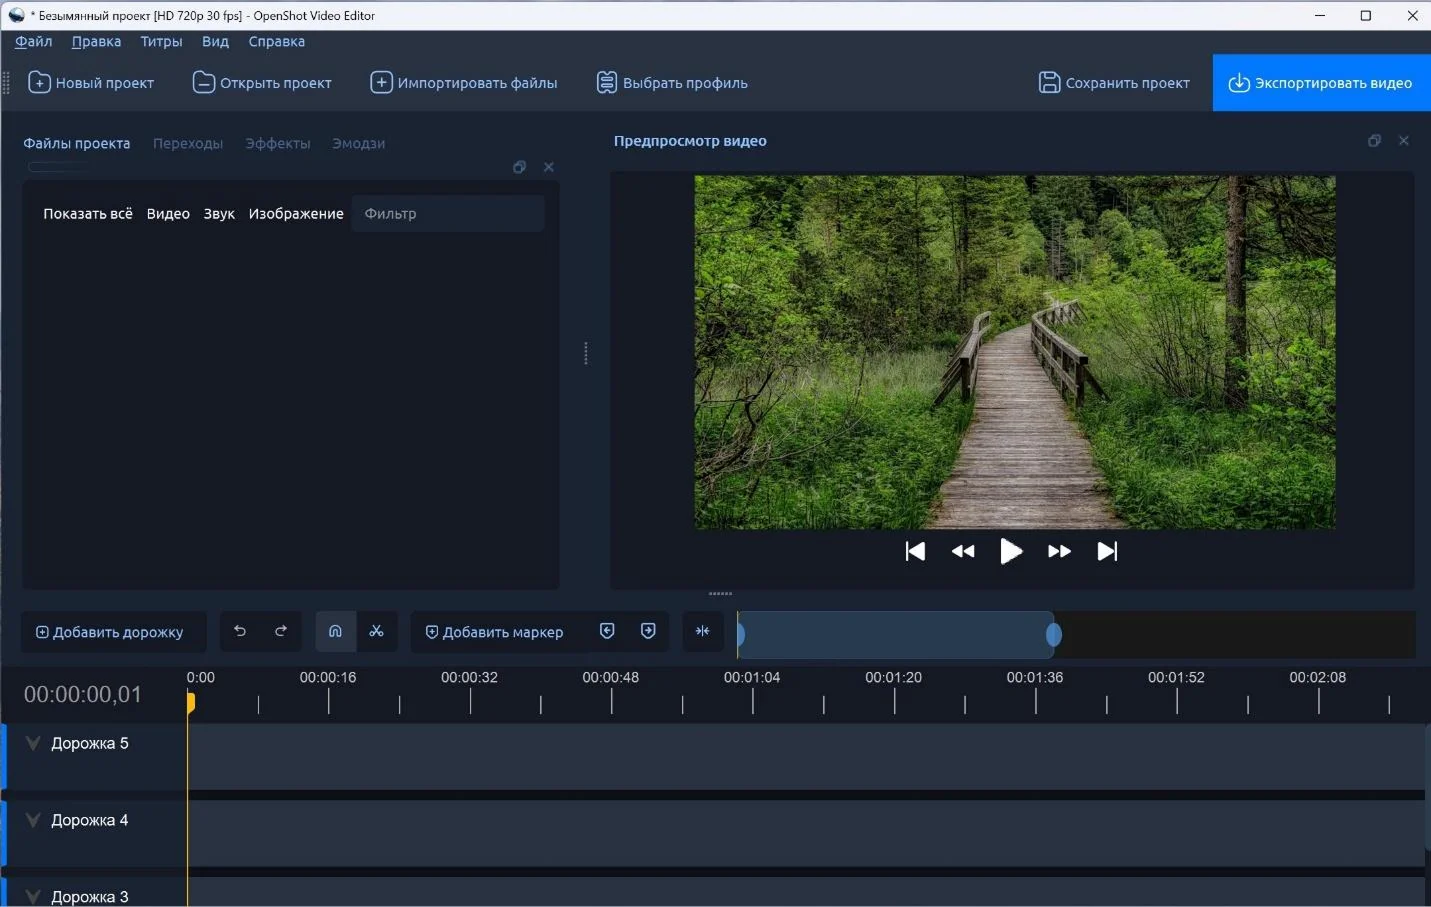This screenshot has width=1431, height=907.
Task: Switch to Файлы проекта tab
Action: (x=77, y=143)
